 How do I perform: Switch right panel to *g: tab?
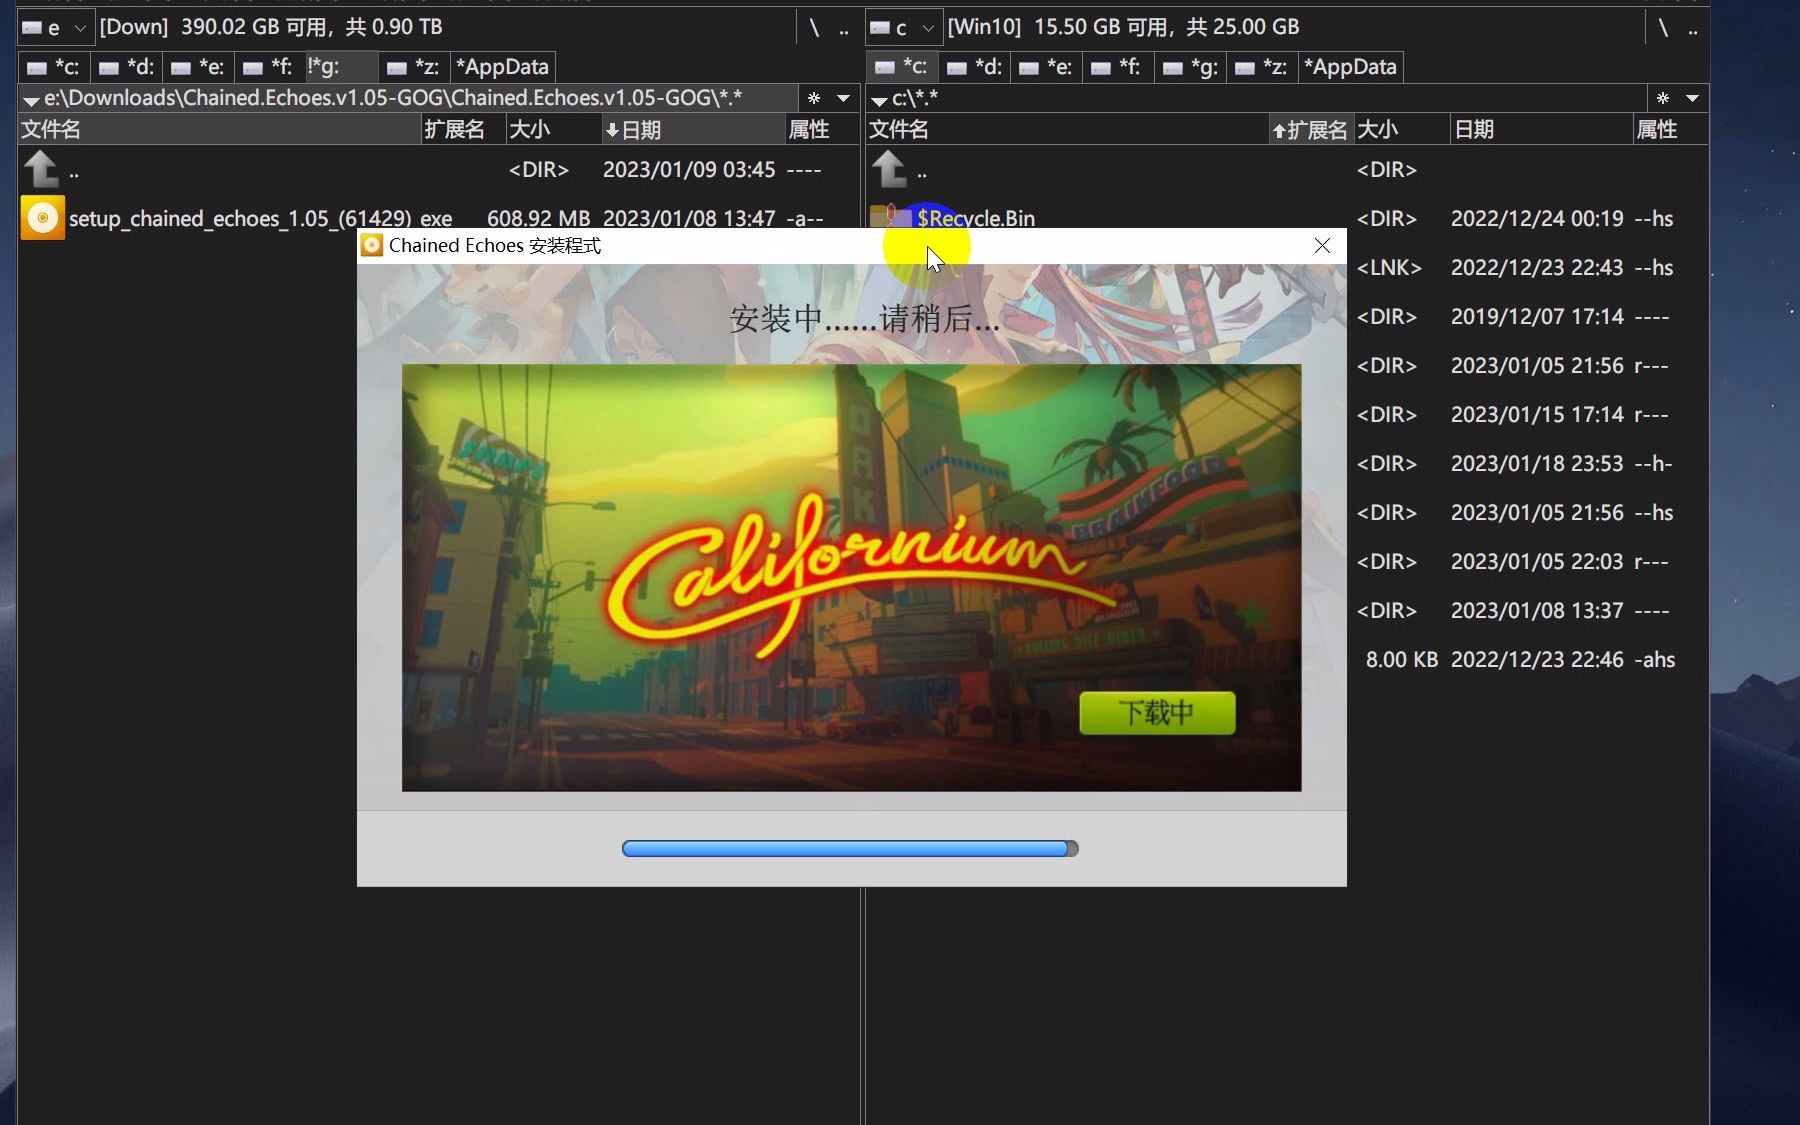click(x=1191, y=67)
